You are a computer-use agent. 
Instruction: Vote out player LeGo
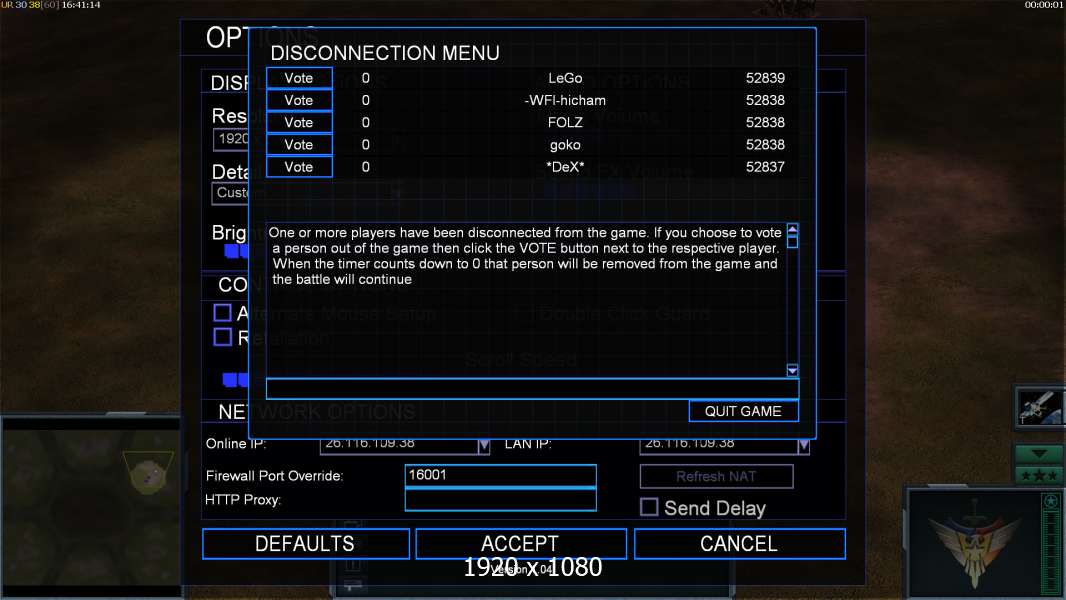[299, 77]
